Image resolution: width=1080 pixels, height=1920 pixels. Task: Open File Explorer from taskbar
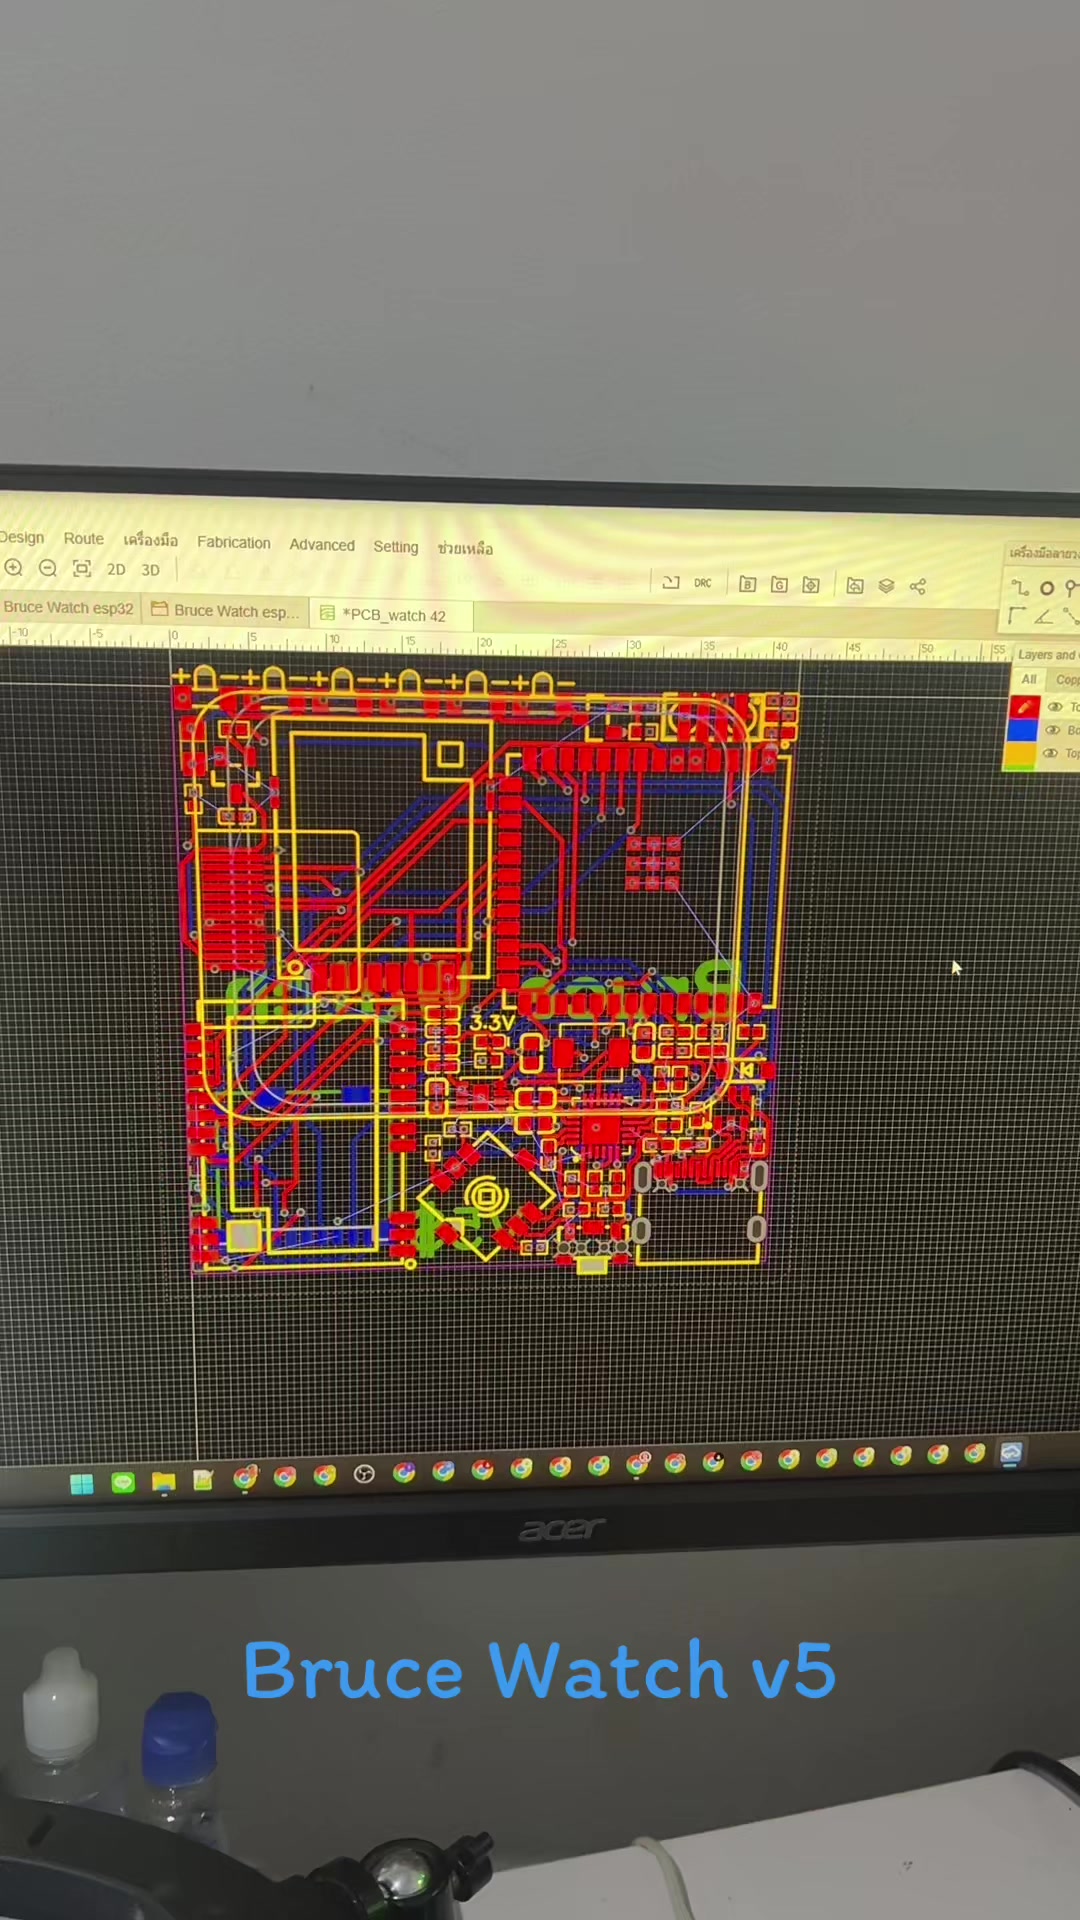coord(163,1481)
